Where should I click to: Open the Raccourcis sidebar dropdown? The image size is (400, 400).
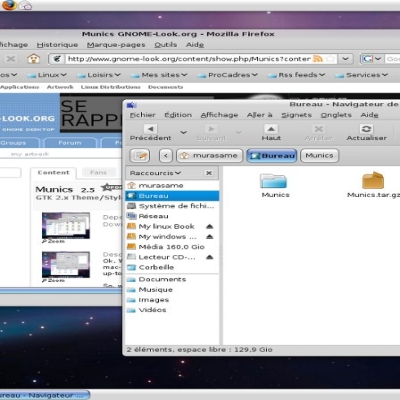[x=155, y=173]
